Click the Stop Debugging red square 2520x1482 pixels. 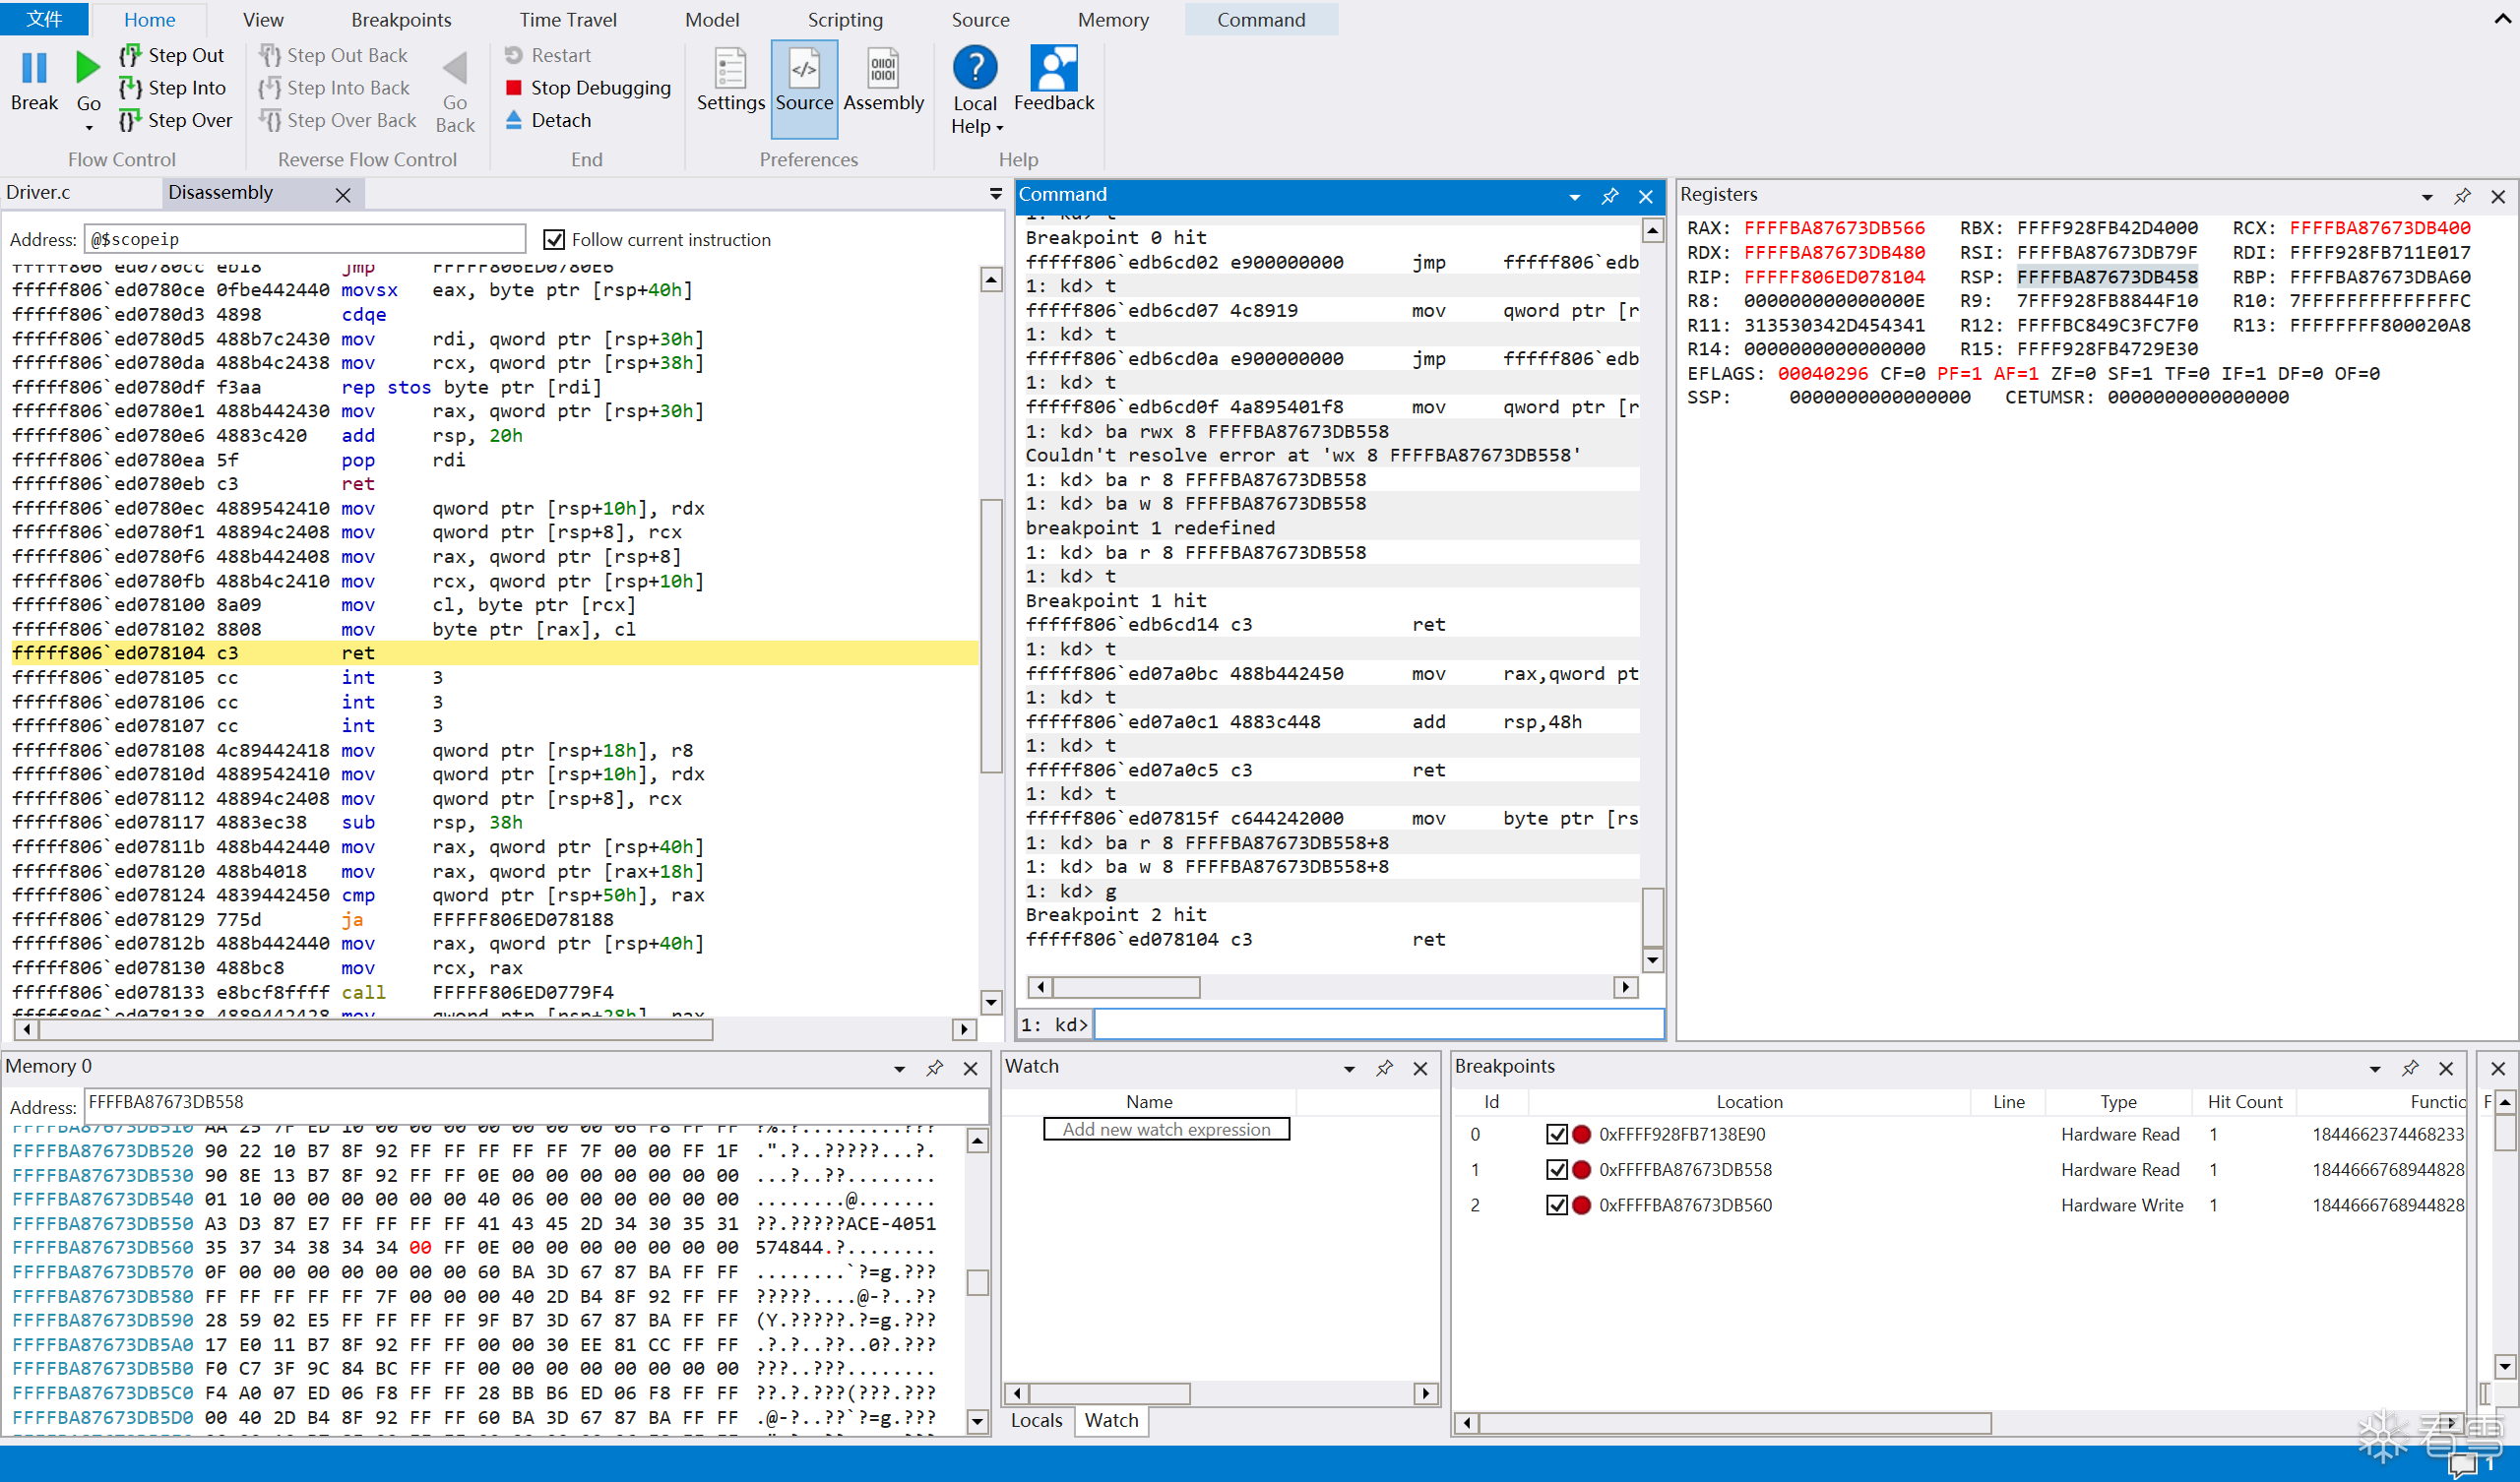click(514, 88)
